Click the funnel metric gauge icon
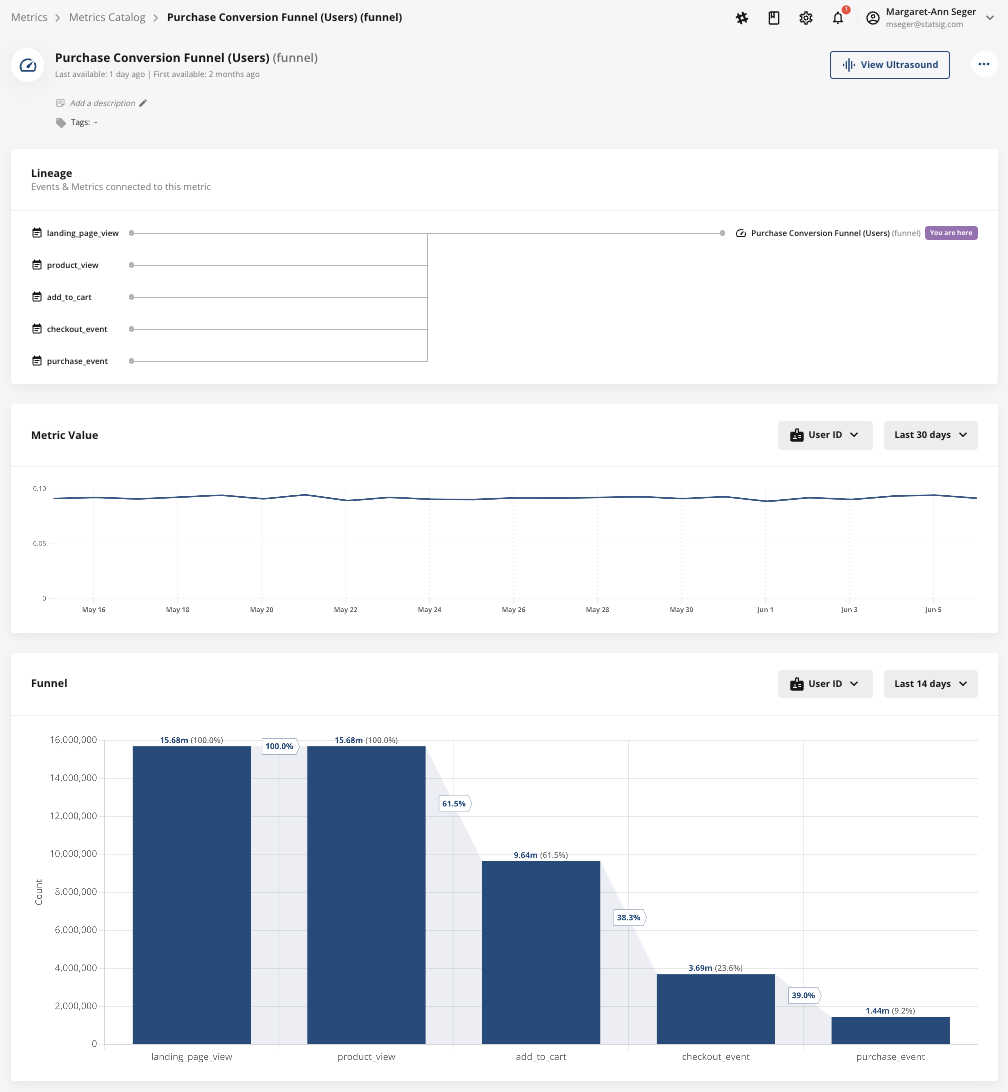Viewport: 1008px width, 1092px height. click(27, 66)
